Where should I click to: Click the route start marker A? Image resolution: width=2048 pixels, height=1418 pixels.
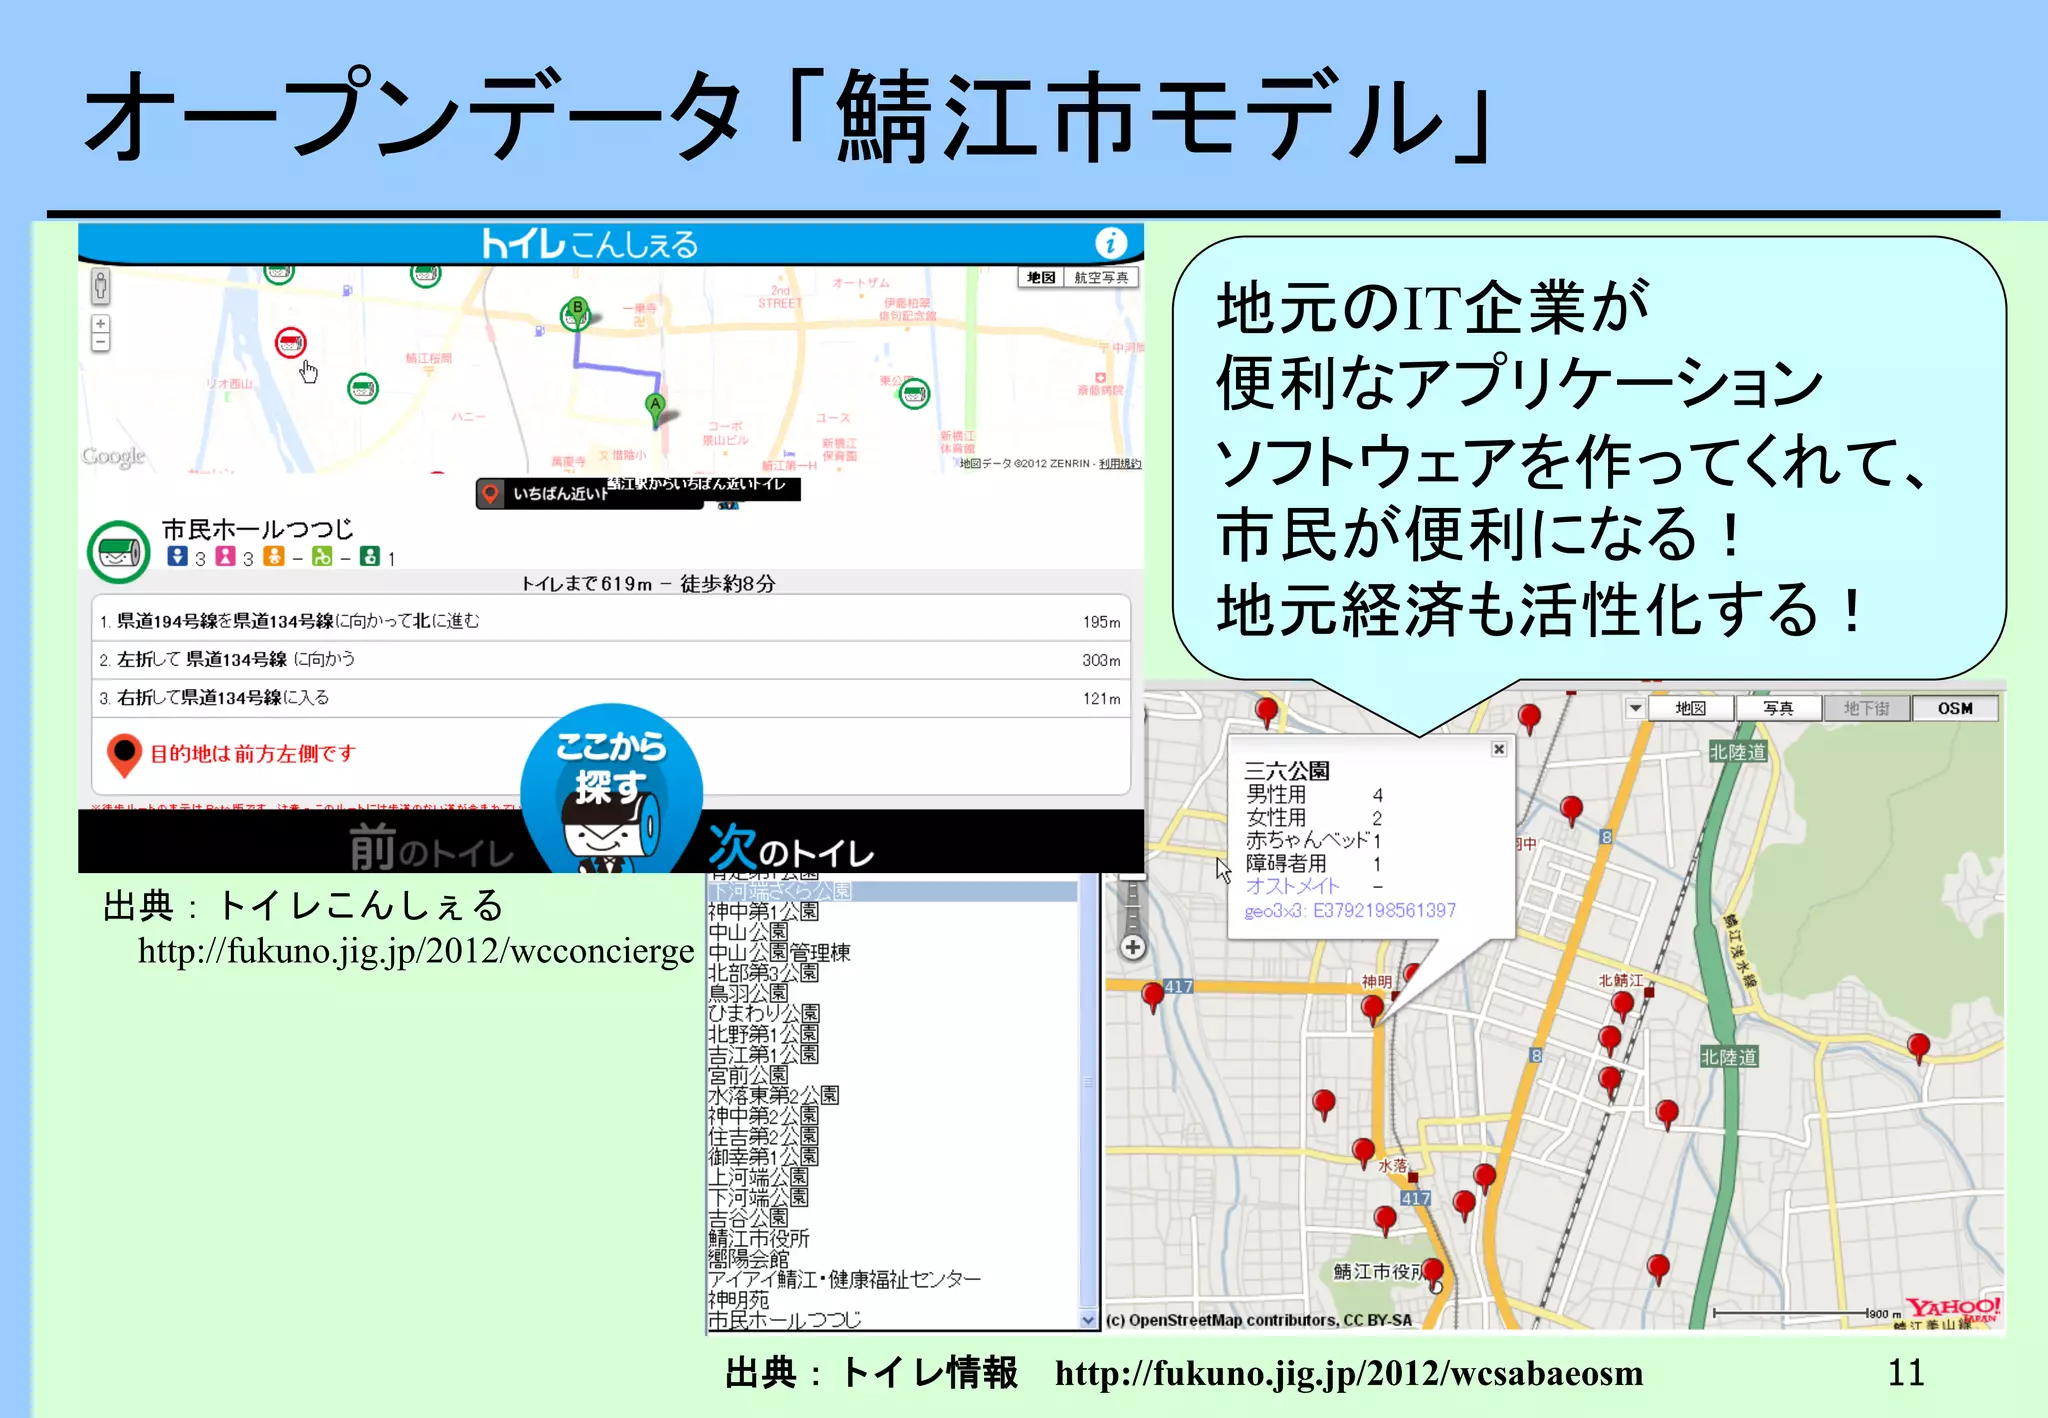click(655, 407)
